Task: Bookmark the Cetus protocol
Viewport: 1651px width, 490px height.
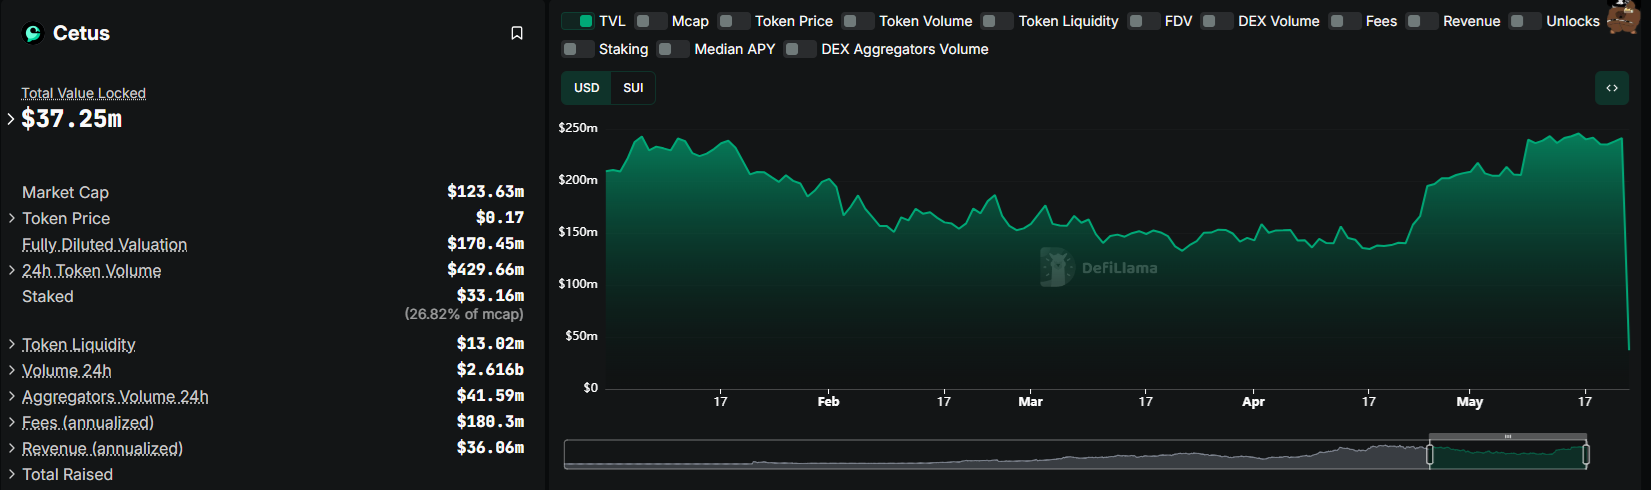Action: (x=517, y=33)
